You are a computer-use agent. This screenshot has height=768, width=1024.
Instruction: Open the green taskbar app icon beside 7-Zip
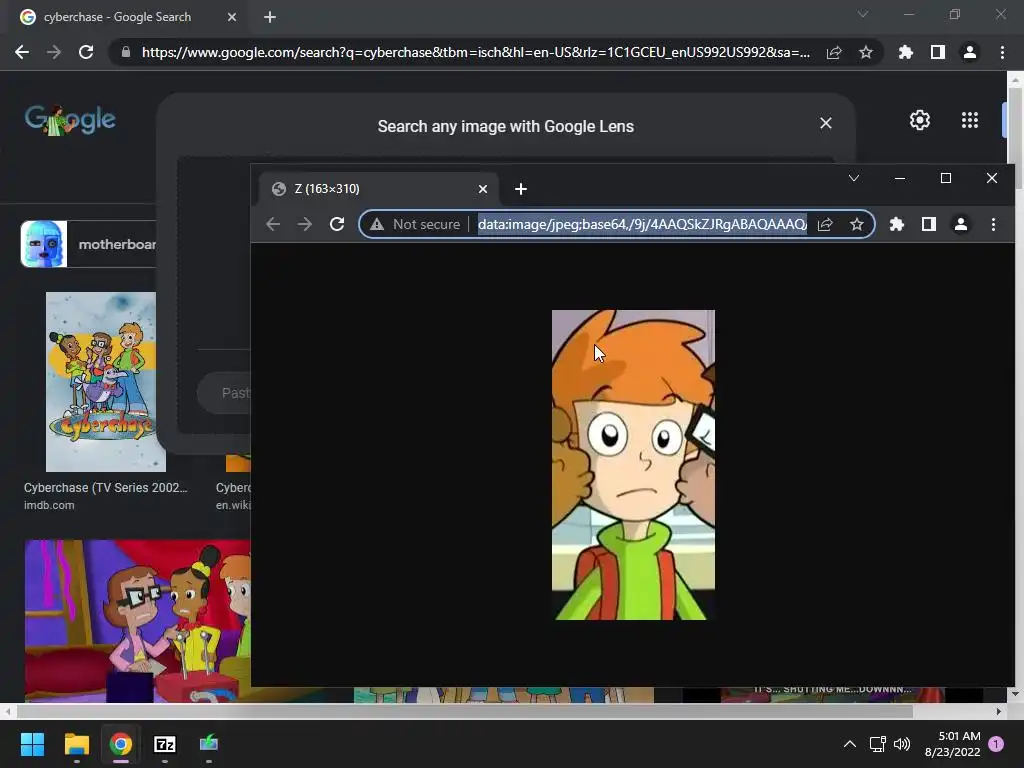[x=209, y=744]
